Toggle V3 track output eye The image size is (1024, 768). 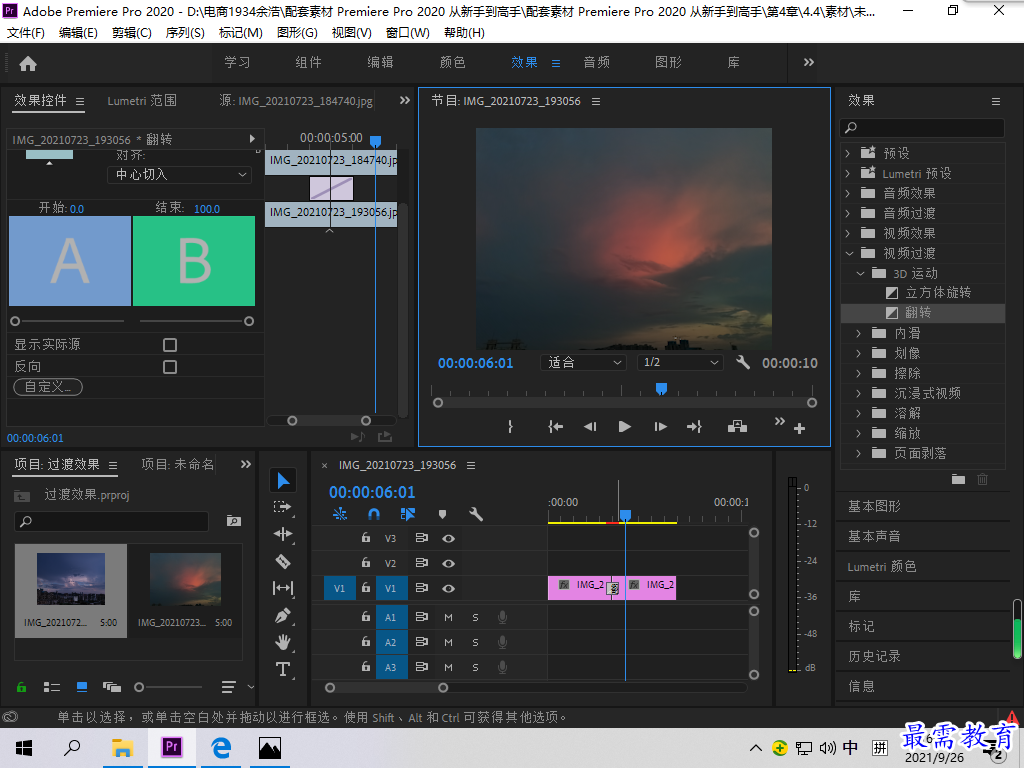(x=448, y=539)
